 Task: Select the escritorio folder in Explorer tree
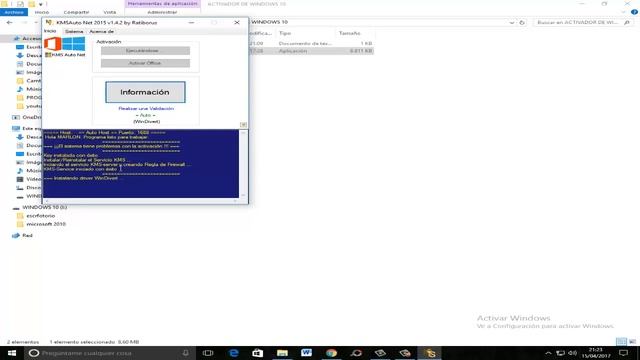click(40, 216)
